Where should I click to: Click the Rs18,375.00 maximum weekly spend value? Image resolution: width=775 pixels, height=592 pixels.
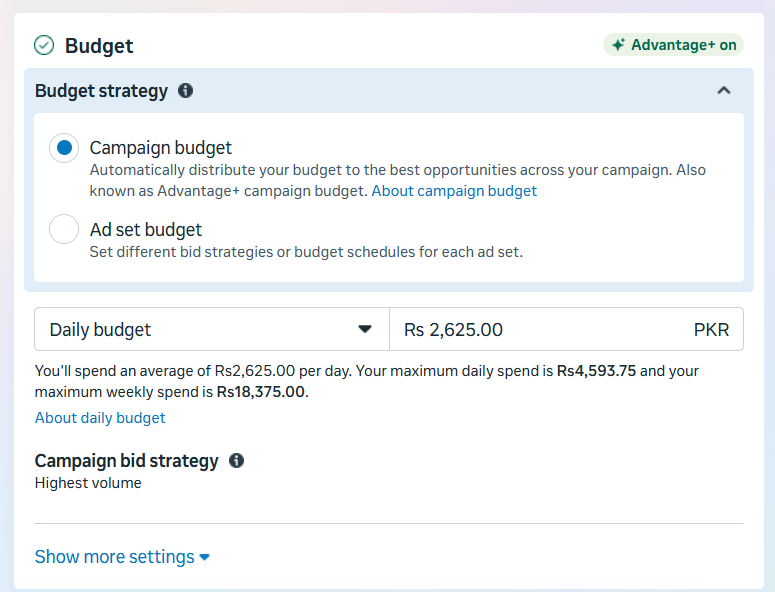pyautogui.click(x=261, y=392)
